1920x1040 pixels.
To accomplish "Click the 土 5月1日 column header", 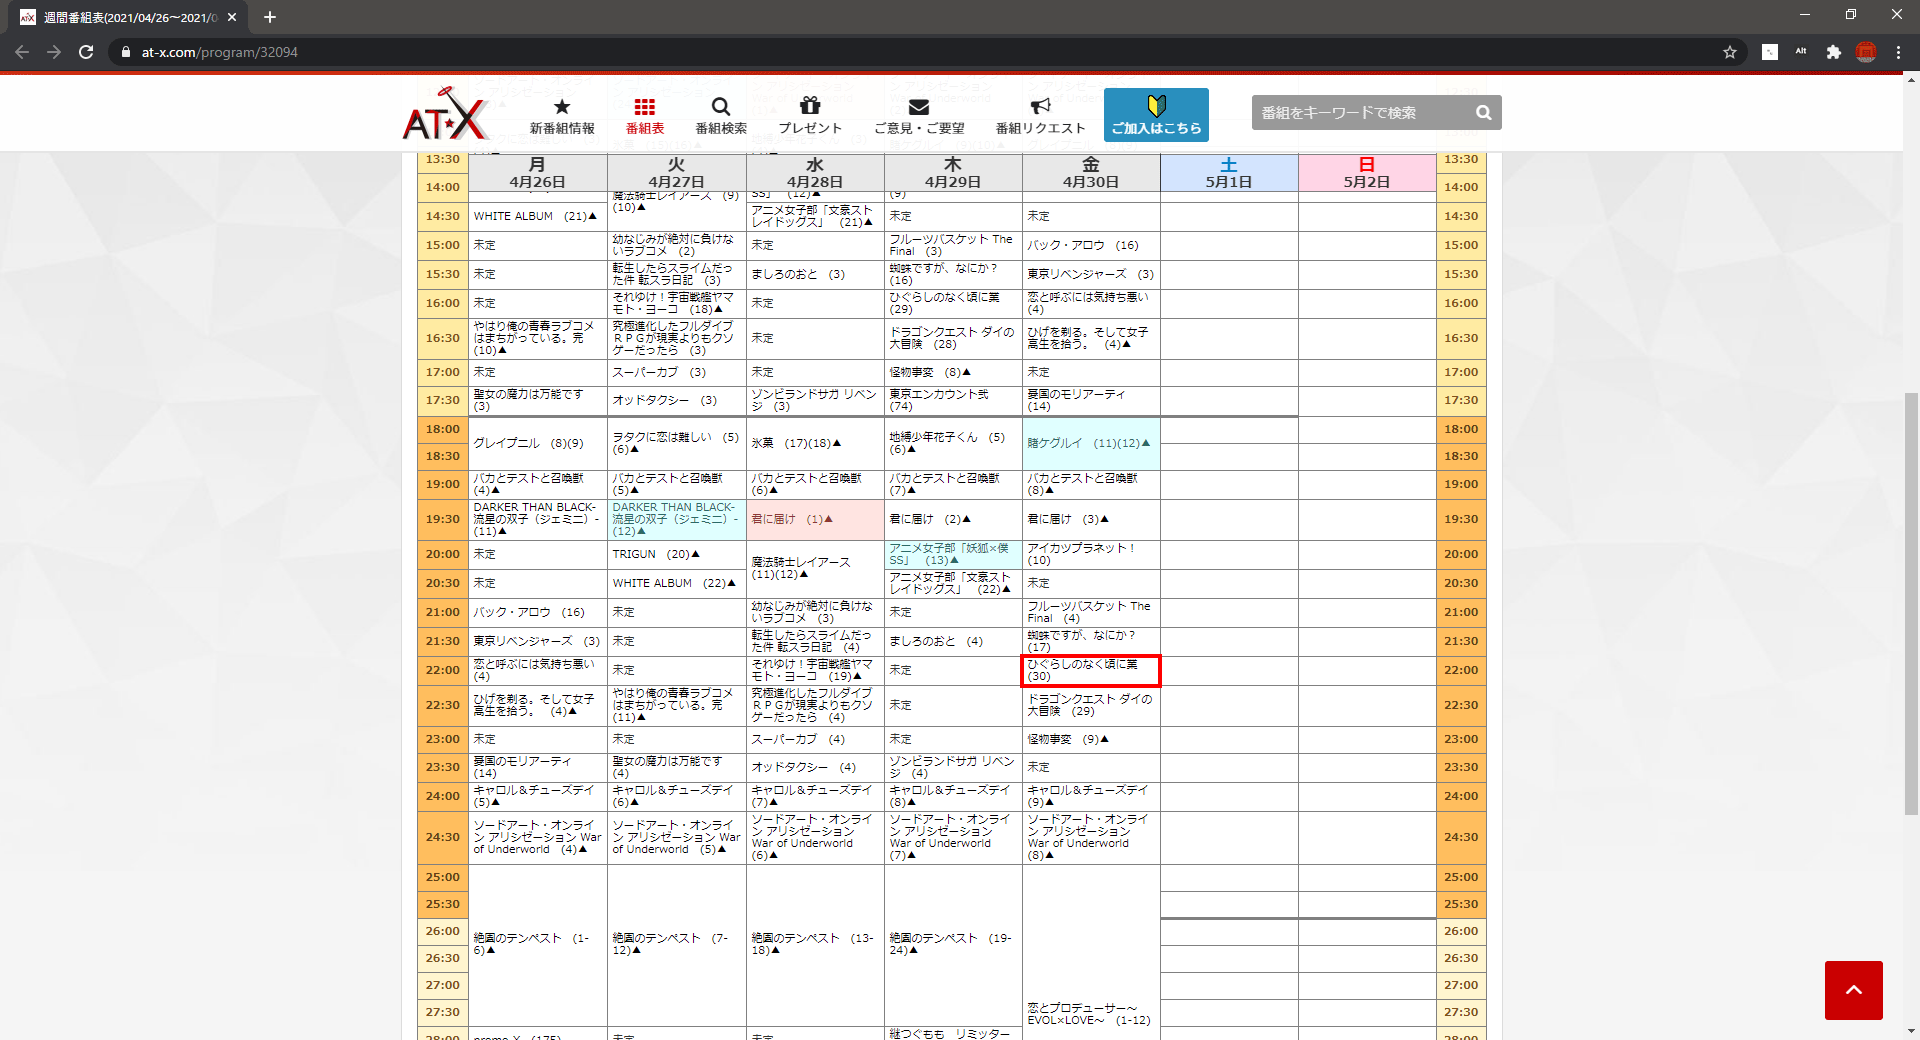I will 1229,172.
